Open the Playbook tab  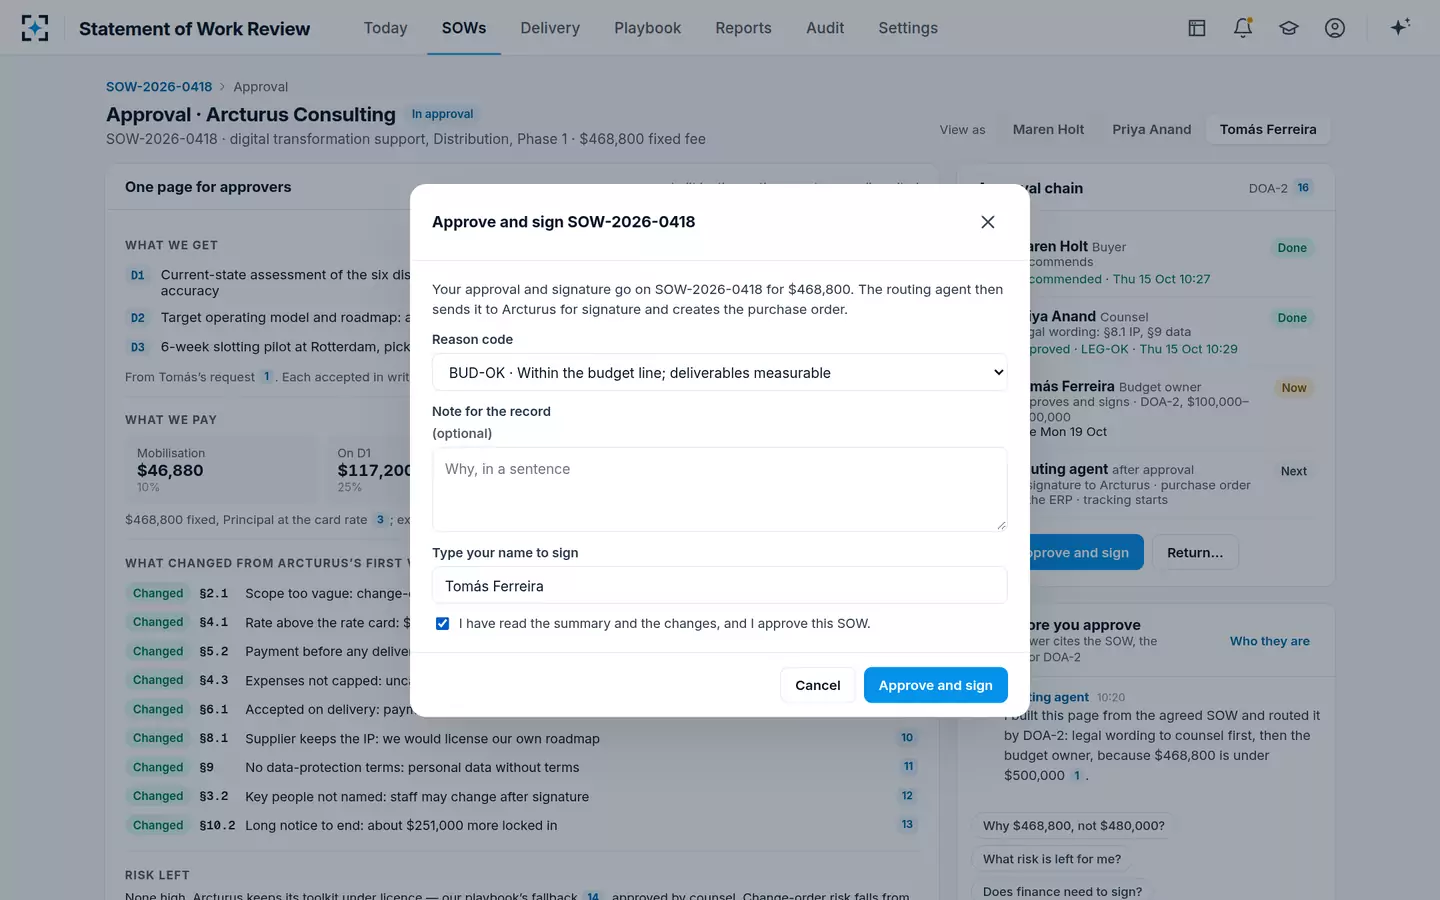click(x=648, y=28)
